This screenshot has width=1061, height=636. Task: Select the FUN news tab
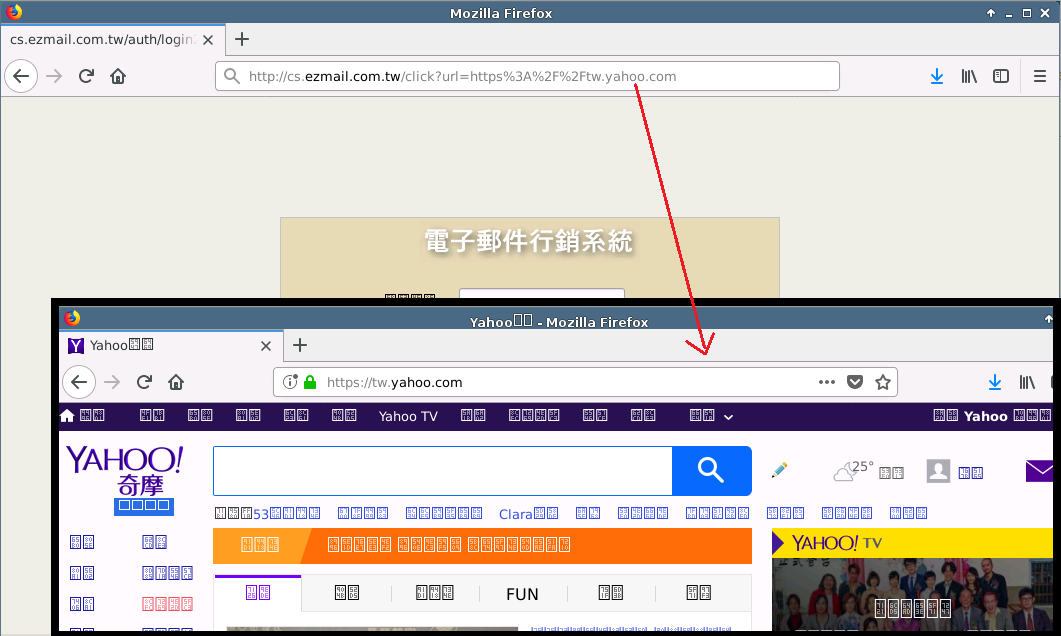click(522, 593)
